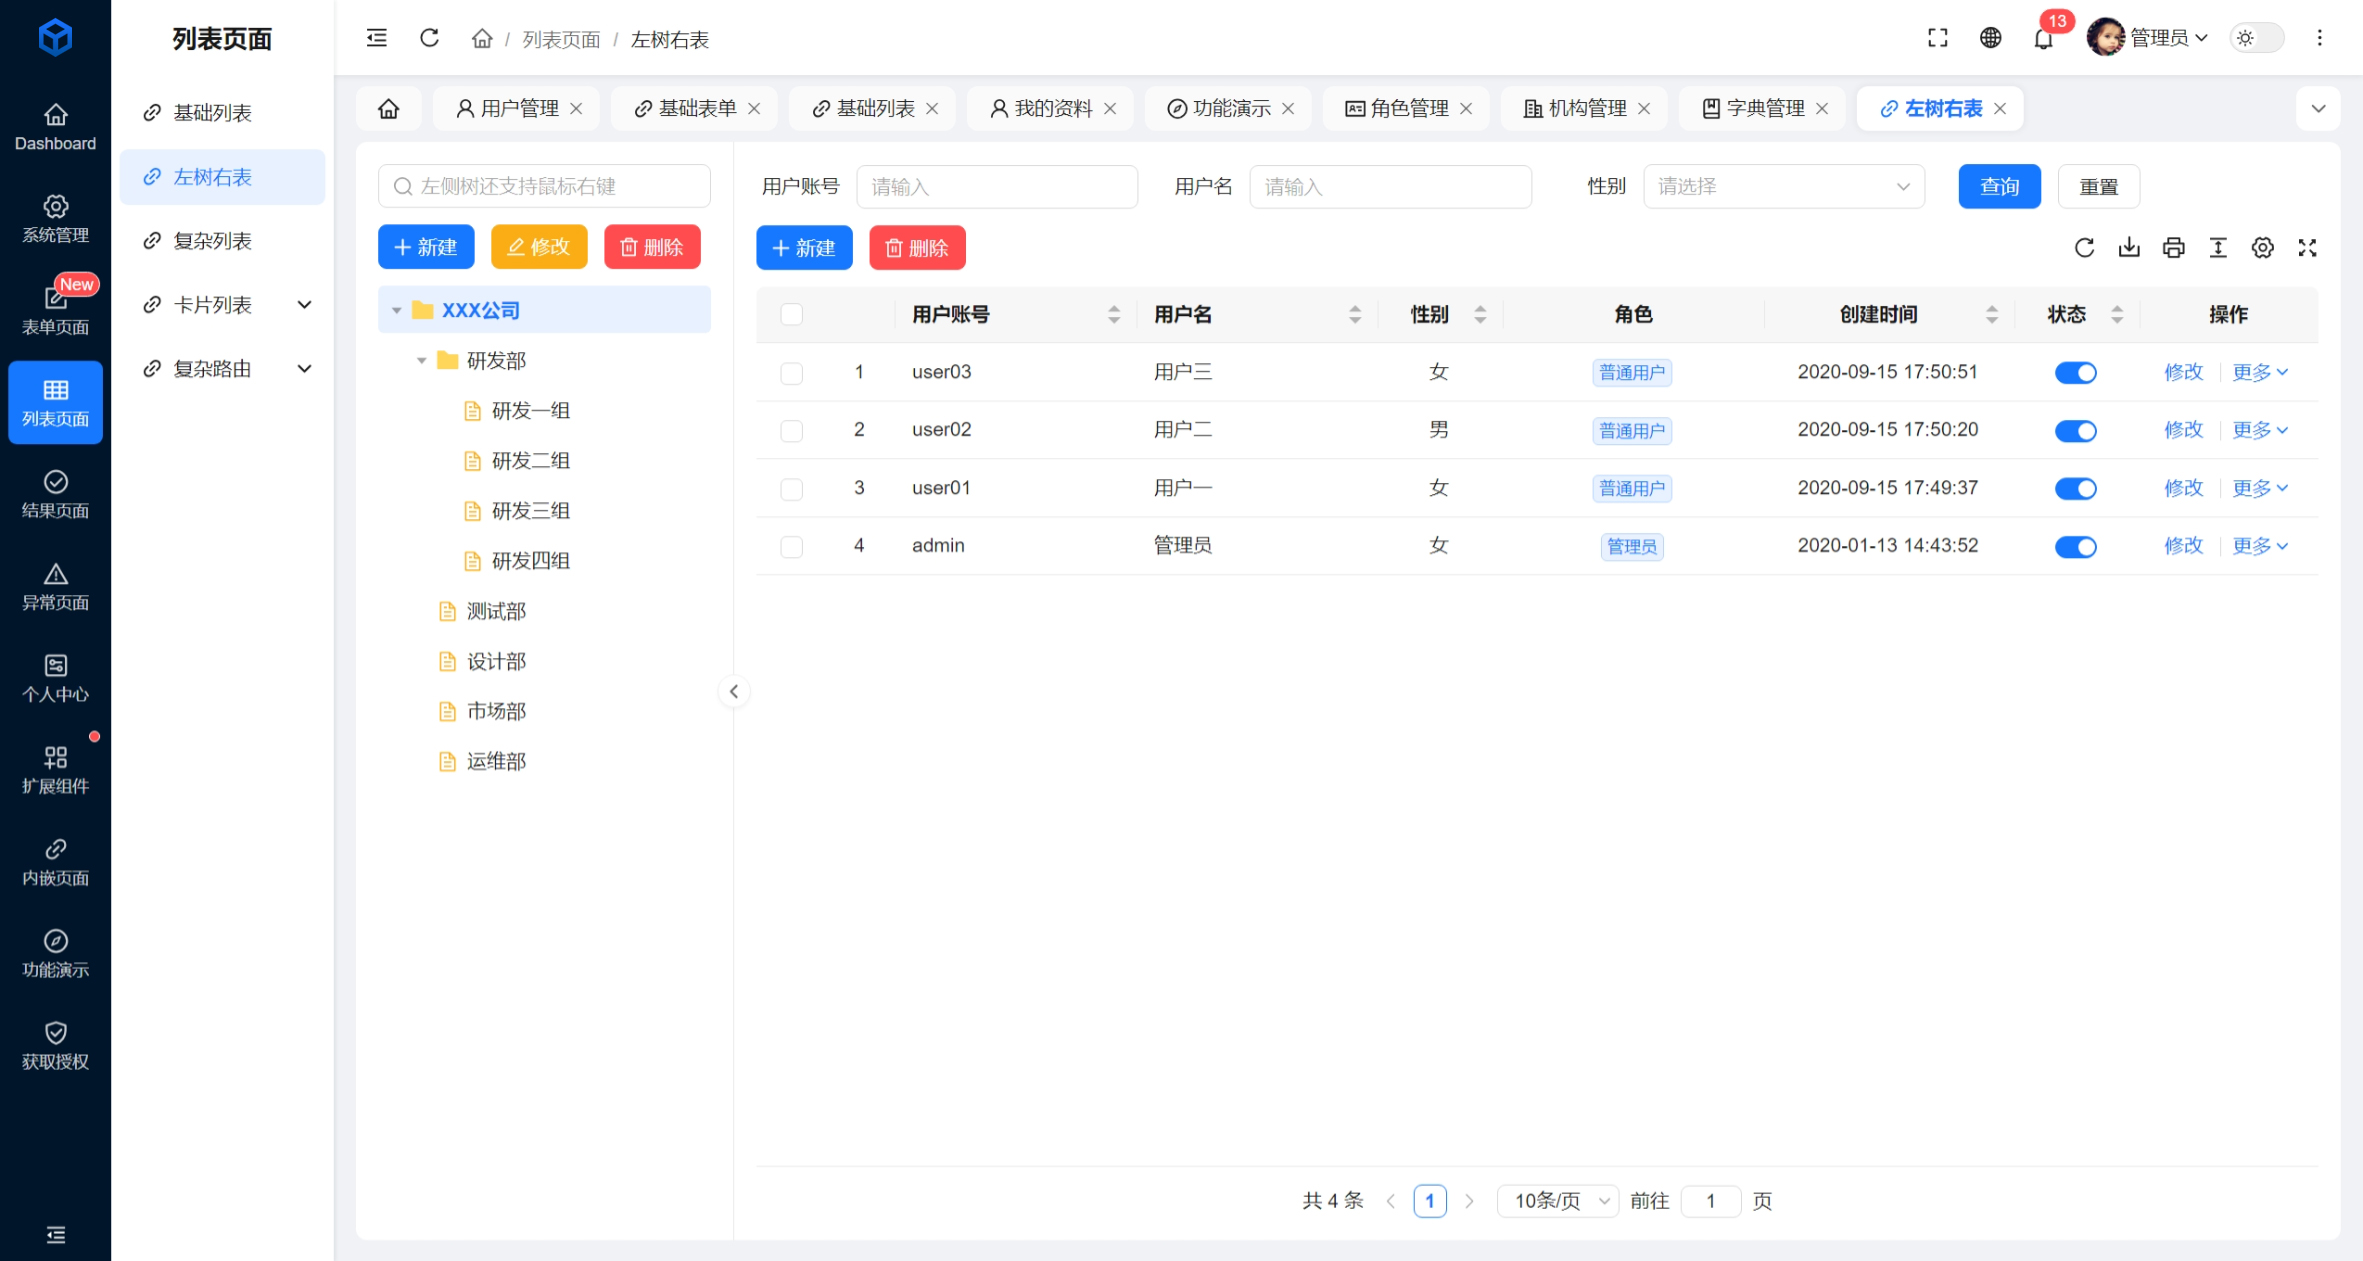The image size is (2363, 1261).
Task: Toggle status switch for user03
Action: pos(2075,373)
